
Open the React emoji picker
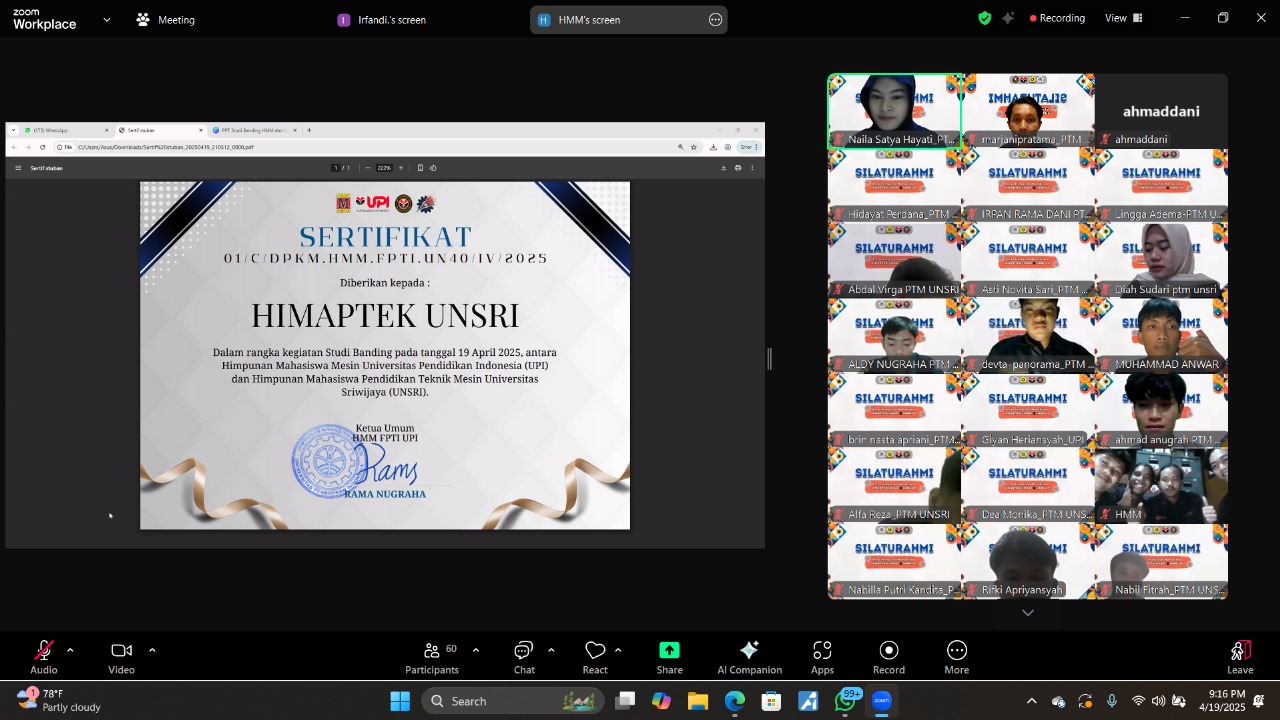[x=595, y=657]
